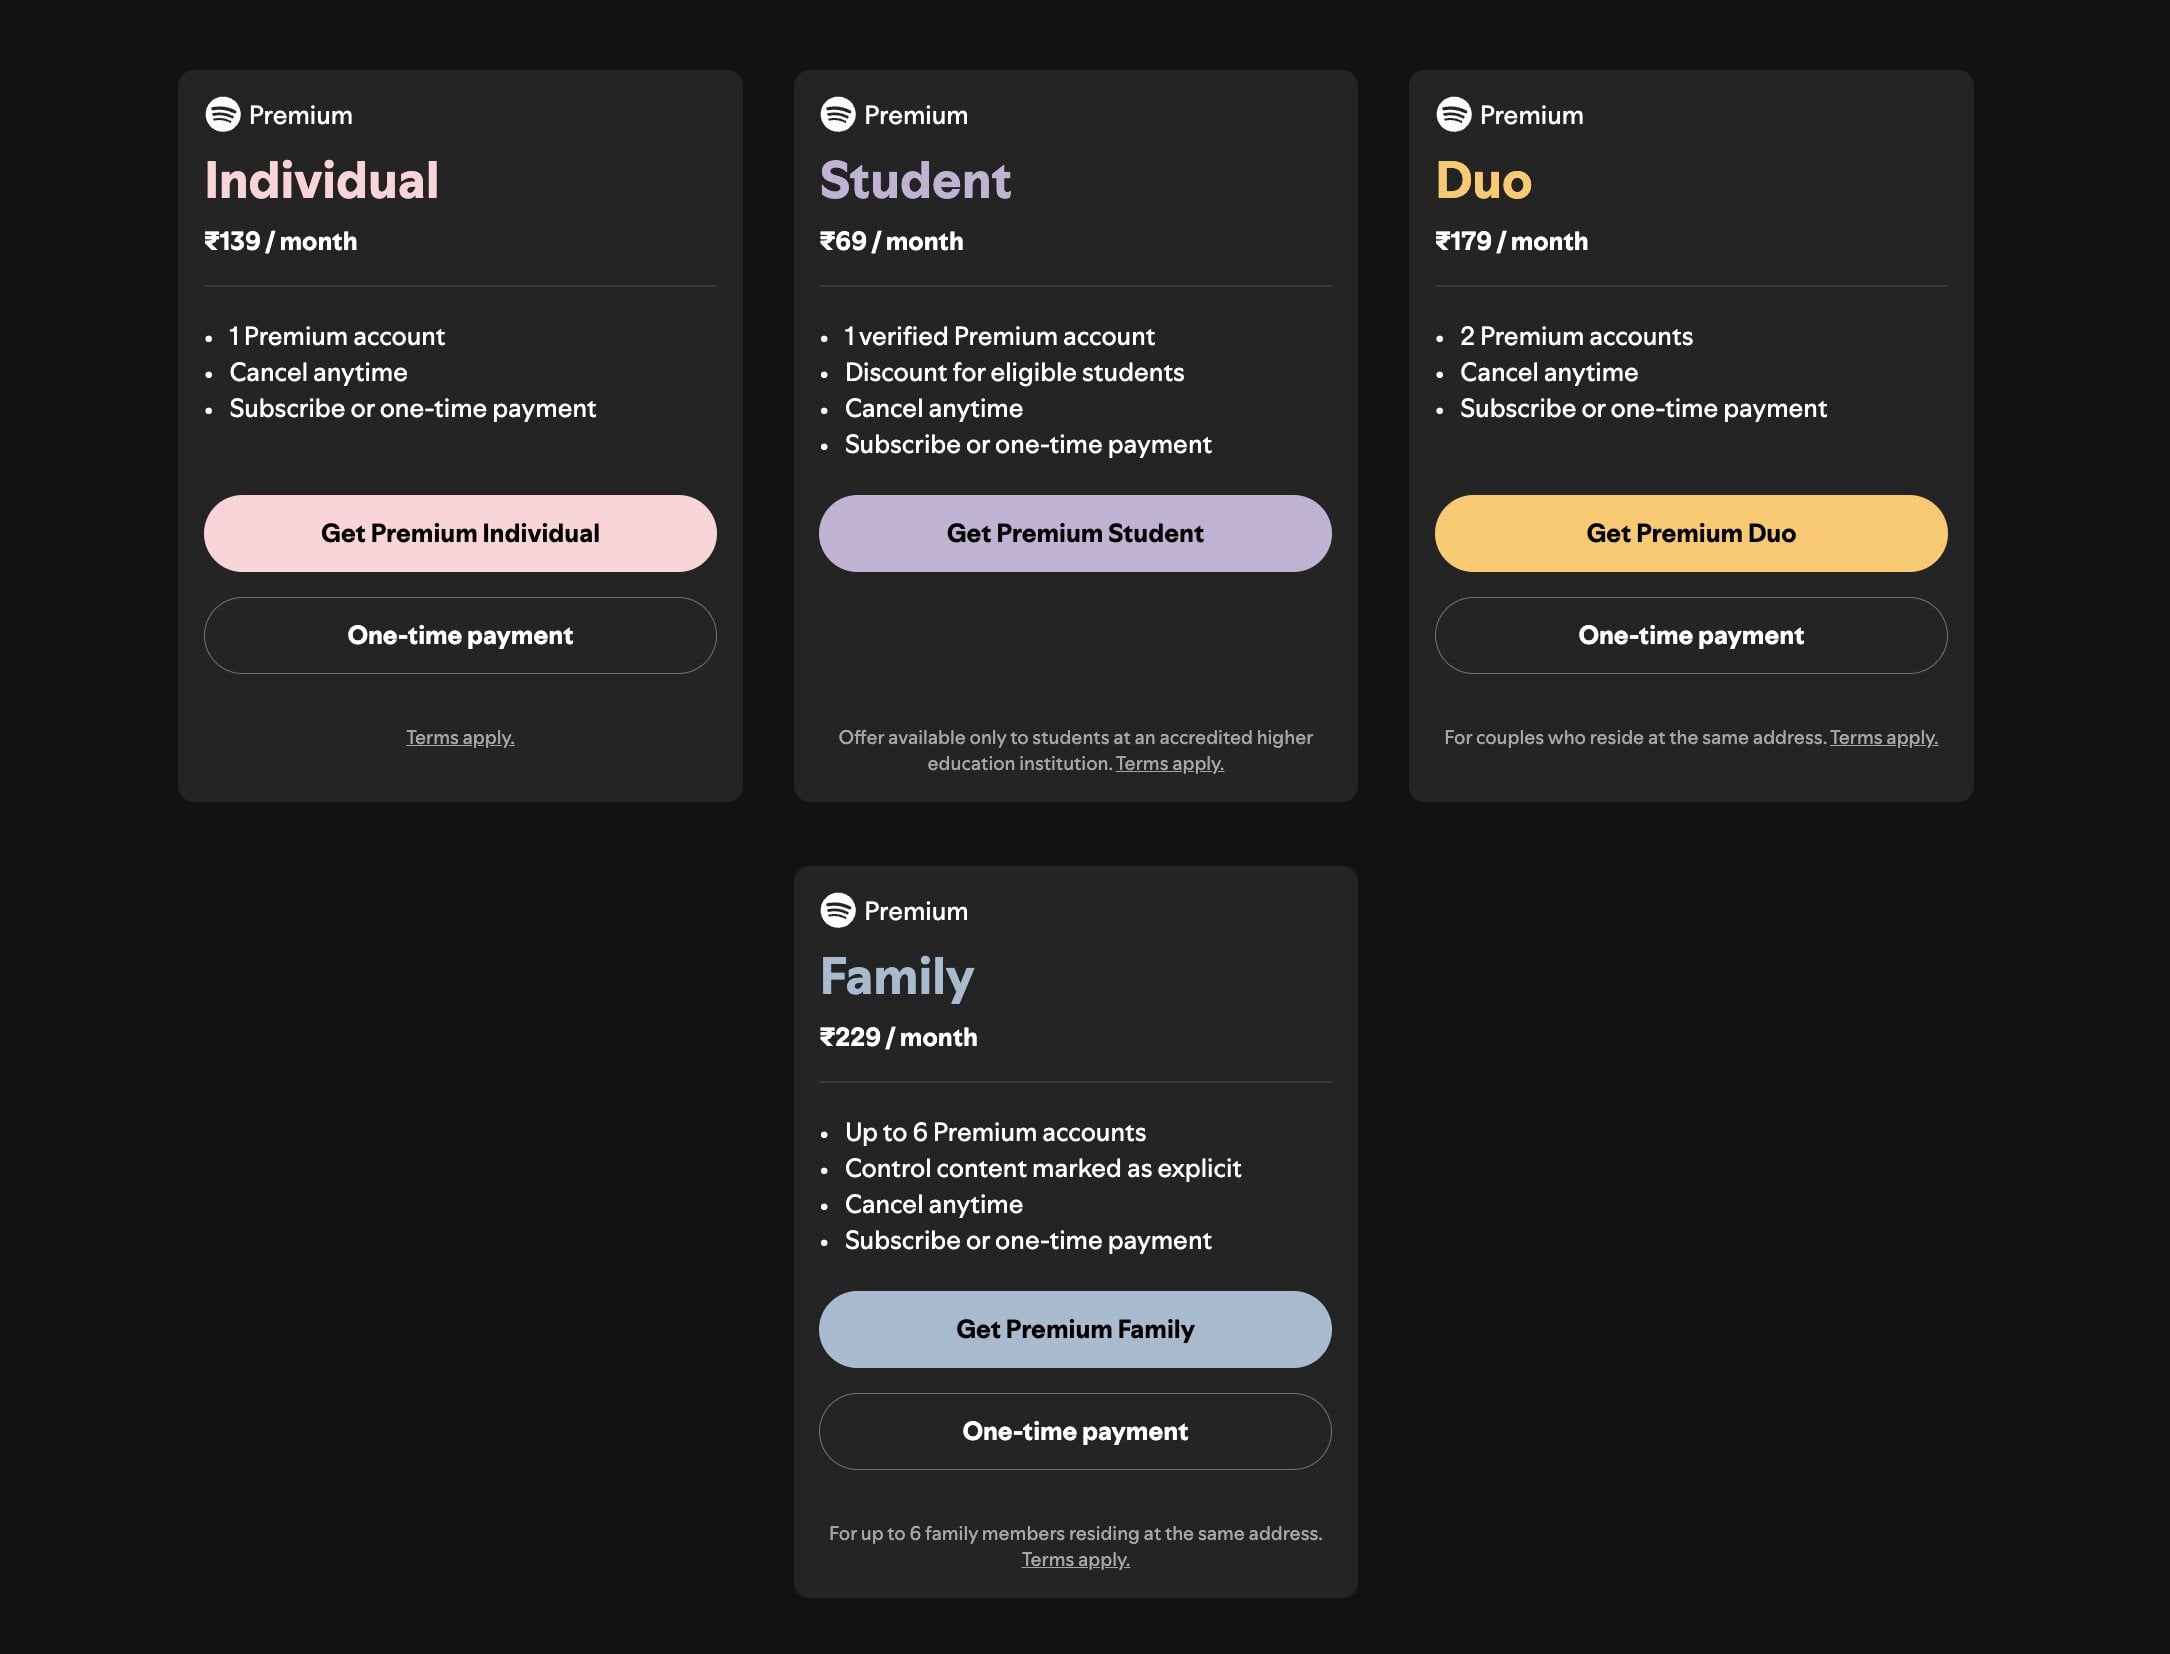Image resolution: width=2170 pixels, height=1654 pixels.
Task: Click the pink Individual plan heading
Action: pyautogui.click(x=321, y=181)
